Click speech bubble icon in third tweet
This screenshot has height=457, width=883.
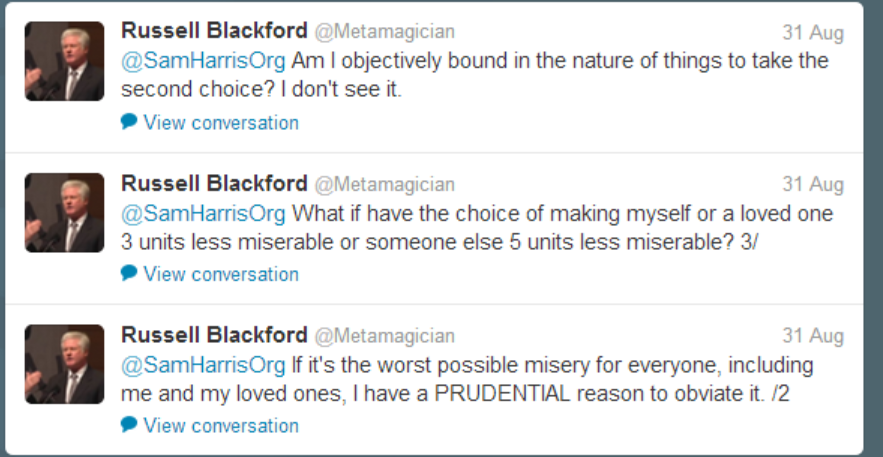pos(129,425)
